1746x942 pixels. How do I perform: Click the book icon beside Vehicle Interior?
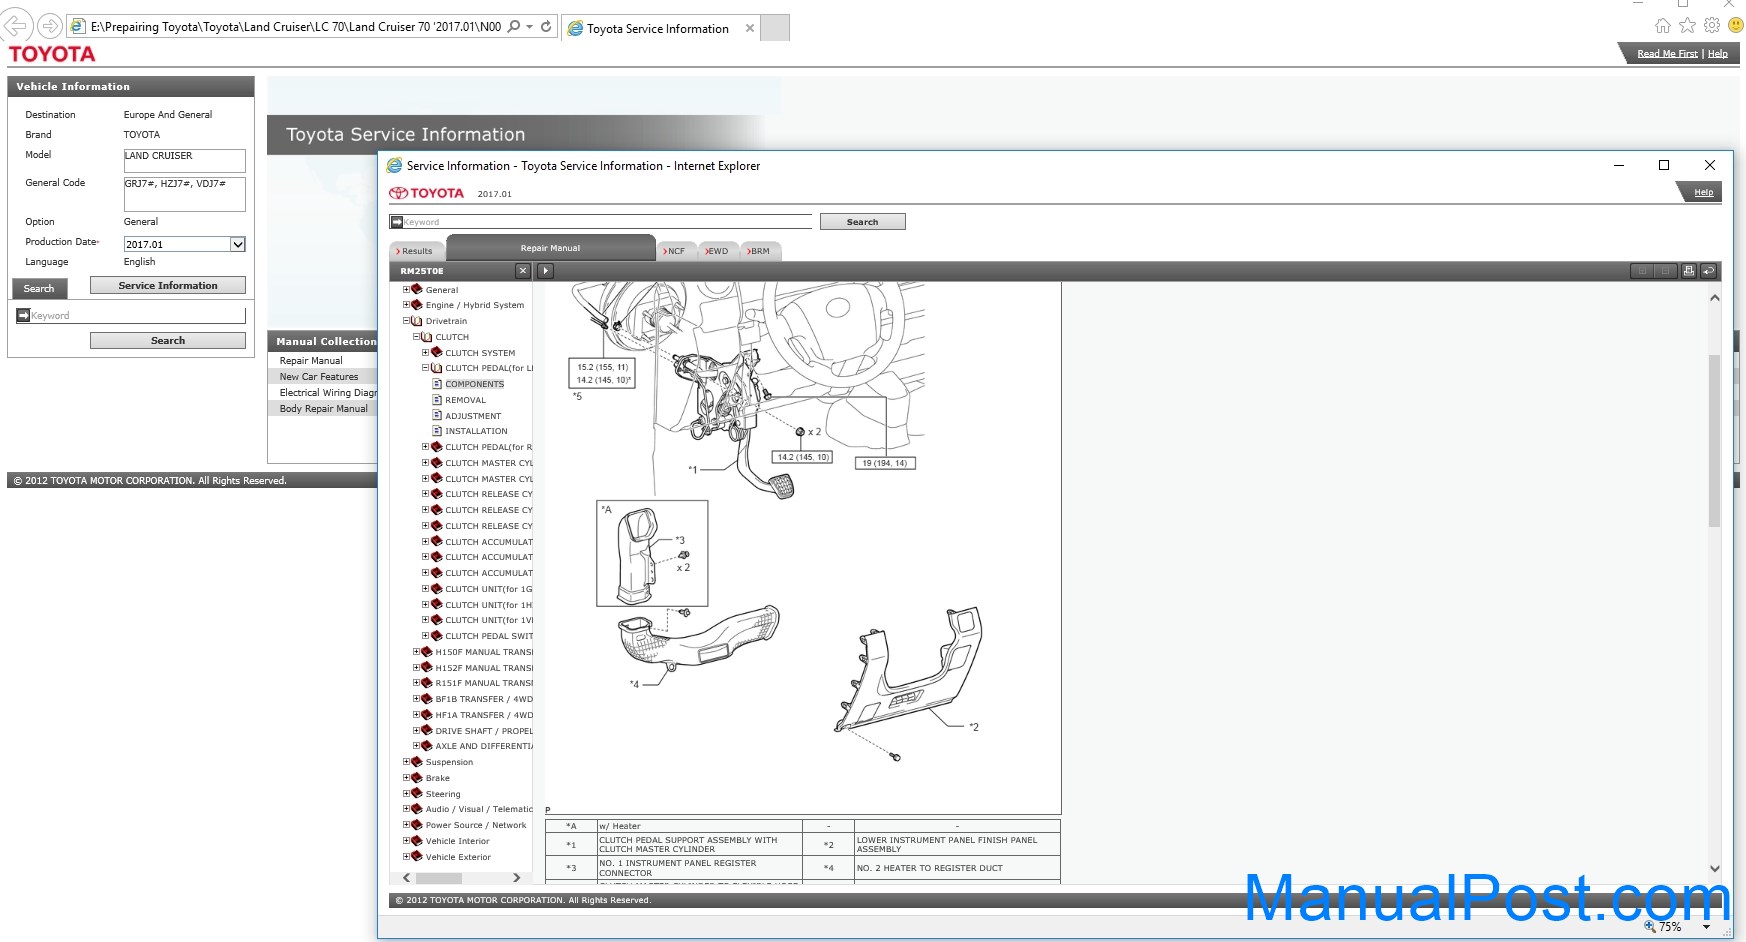tap(417, 841)
